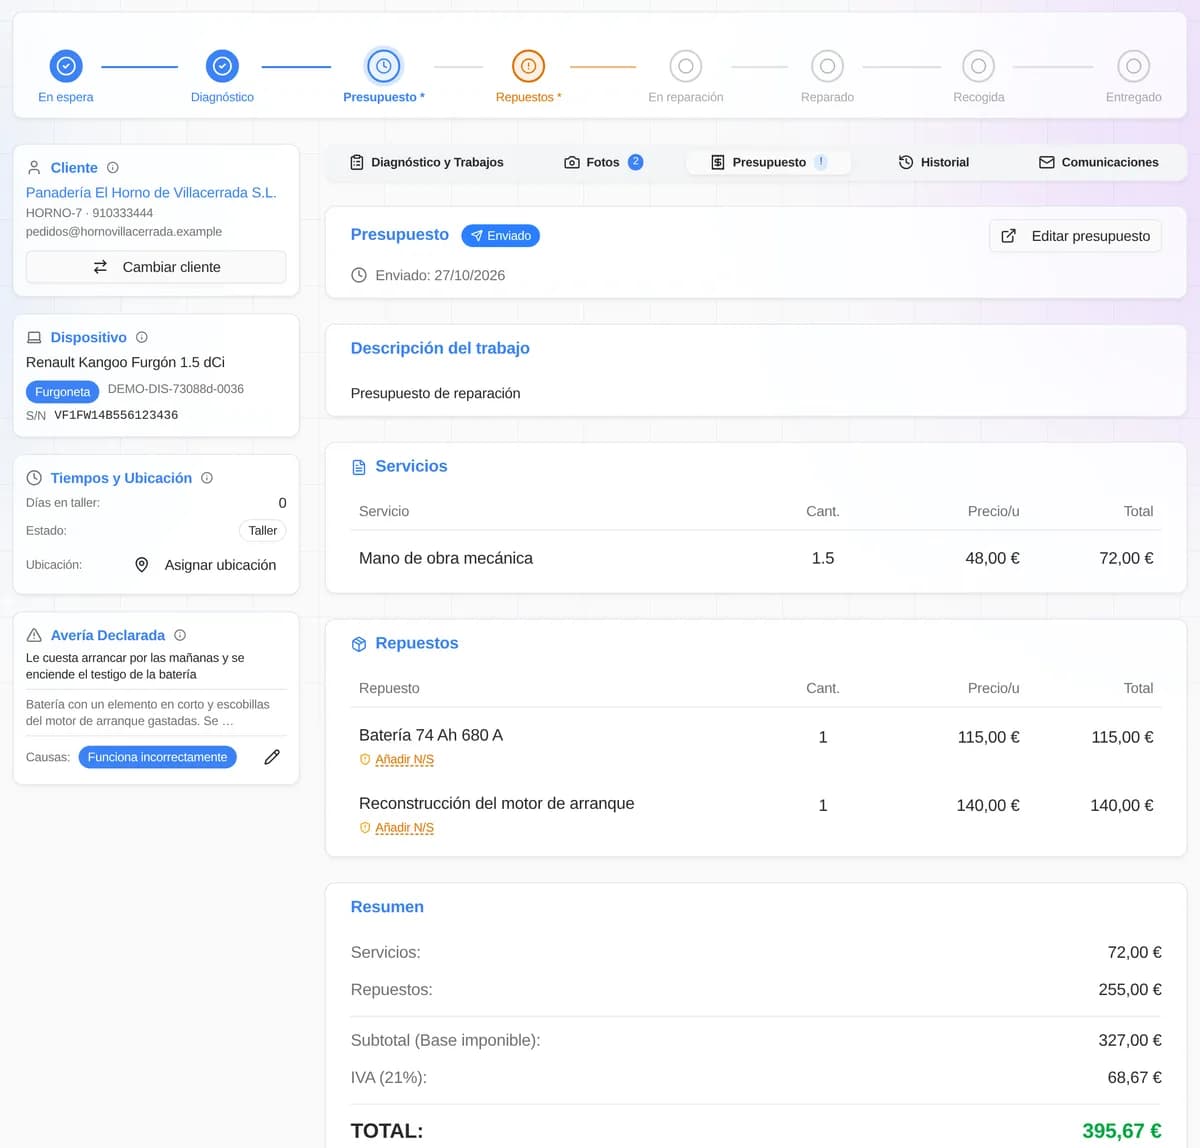Click the Renault Kangoo Furgón 1.5 dCi name
Viewport: 1200px width, 1148px height.
(125, 363)
